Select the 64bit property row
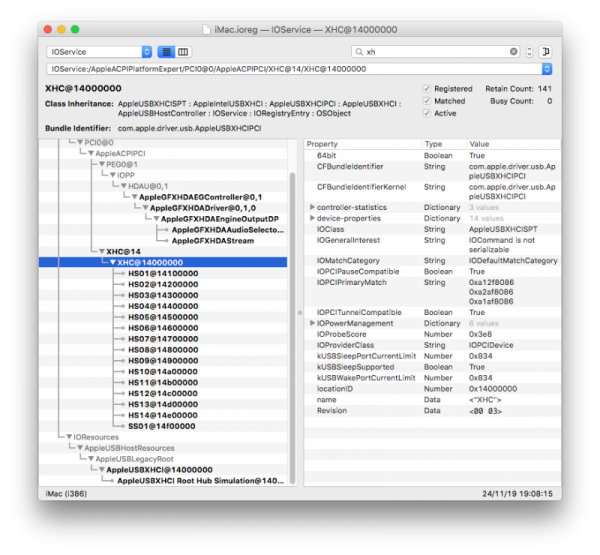The image size is (600, 555). tap(432, 155)
